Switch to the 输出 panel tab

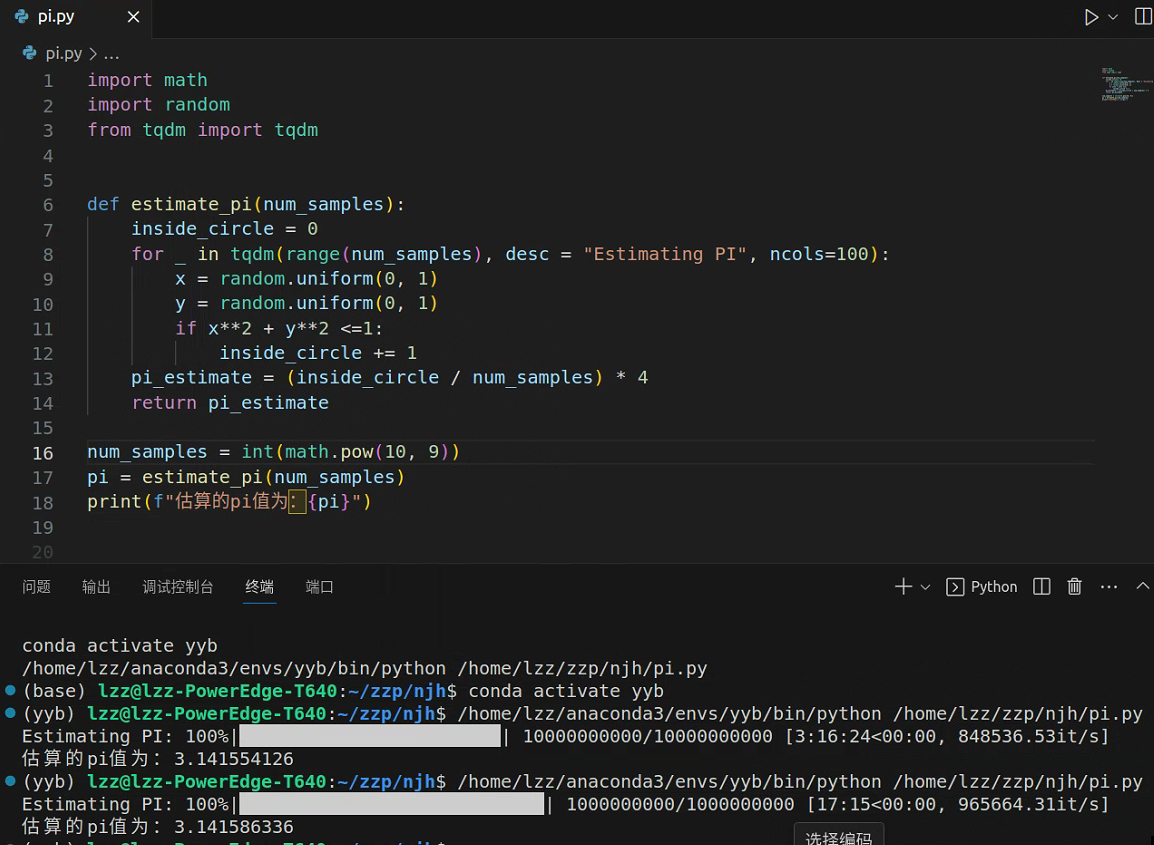(x=96, y=587)
